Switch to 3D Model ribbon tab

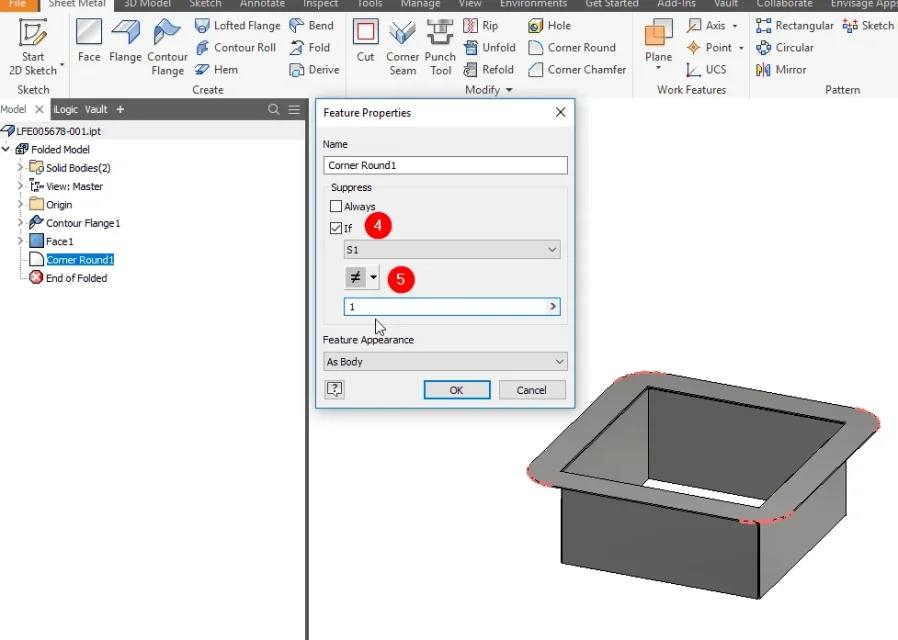point(147,4)
